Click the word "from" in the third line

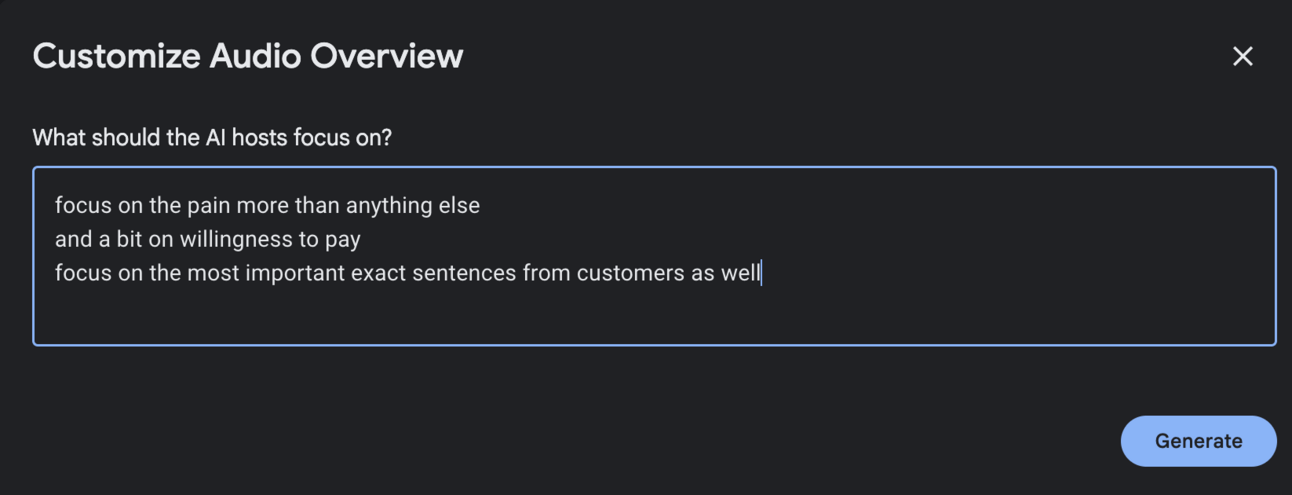click(547, 272)
